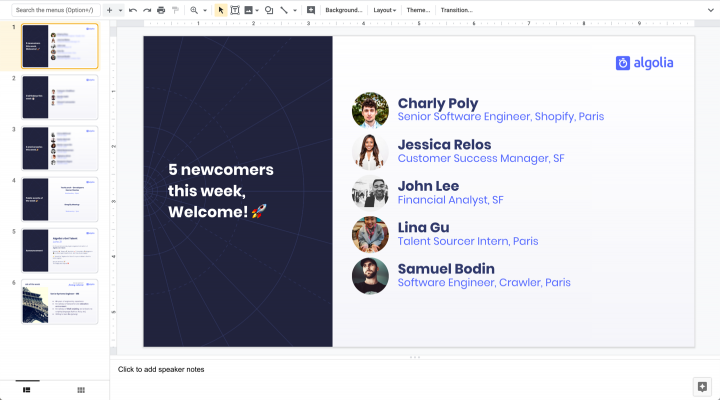Undo the last action
The height and width of the screenshot is (400, 720).
[x=133, y=10]
